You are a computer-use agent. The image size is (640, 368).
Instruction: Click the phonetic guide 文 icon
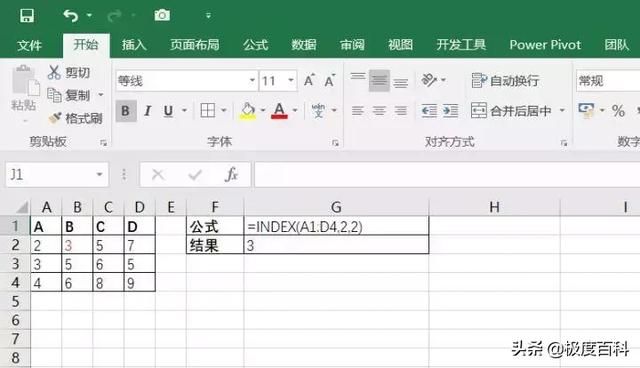click(318, 111)
